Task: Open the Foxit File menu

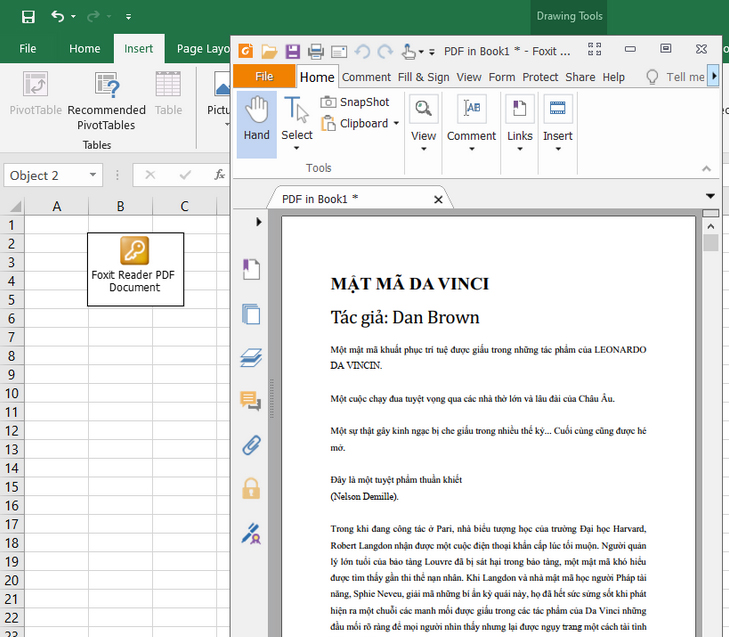Action: point(264,76)
